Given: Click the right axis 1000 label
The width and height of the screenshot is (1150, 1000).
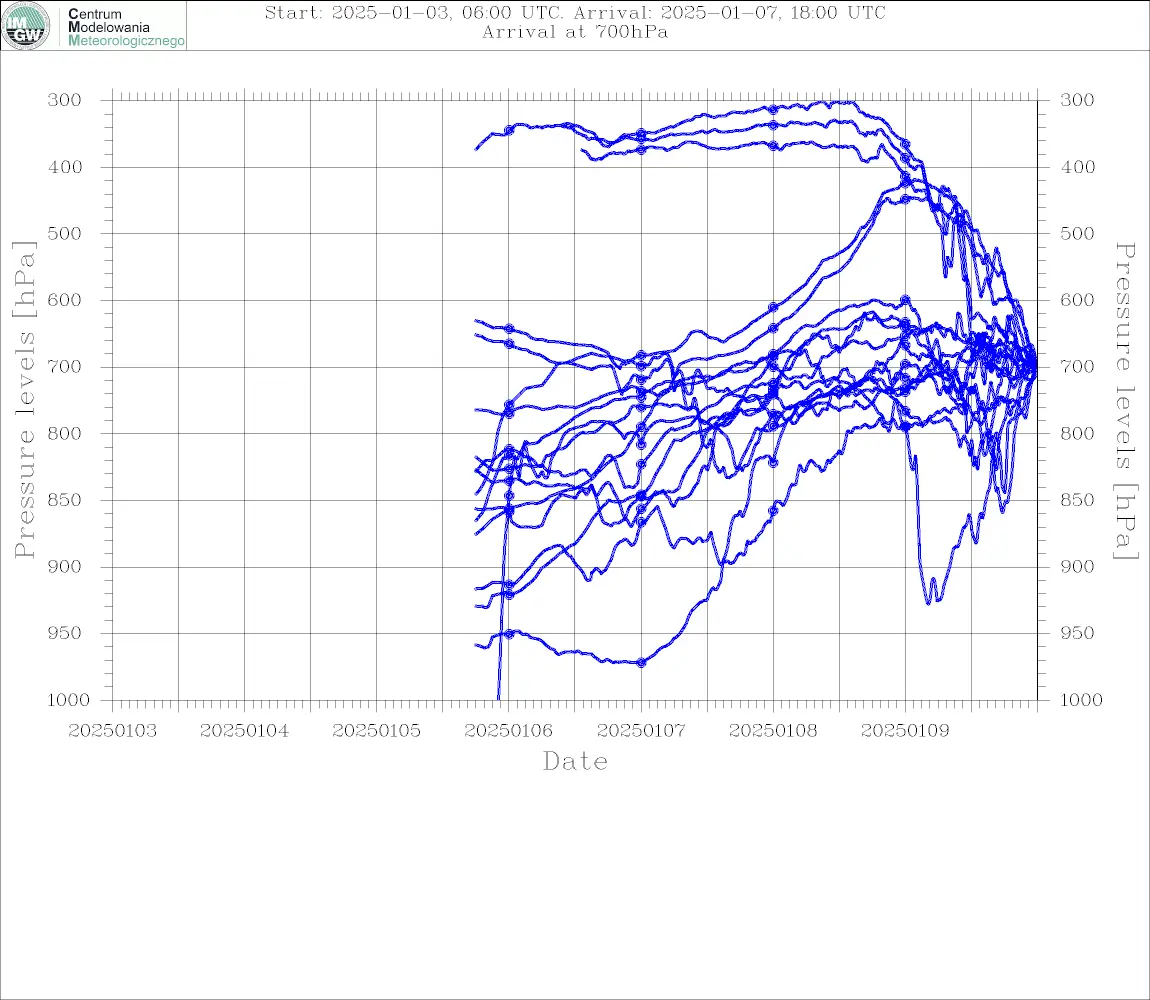Looking at the screenshot, I should coord(1081,700).
